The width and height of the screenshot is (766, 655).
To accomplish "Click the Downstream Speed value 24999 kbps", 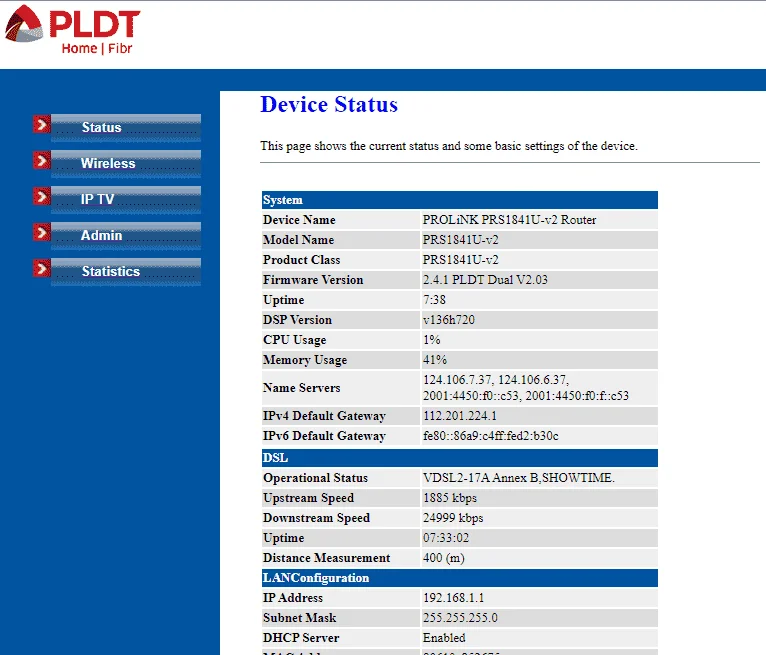I will (x=453, y=518).
